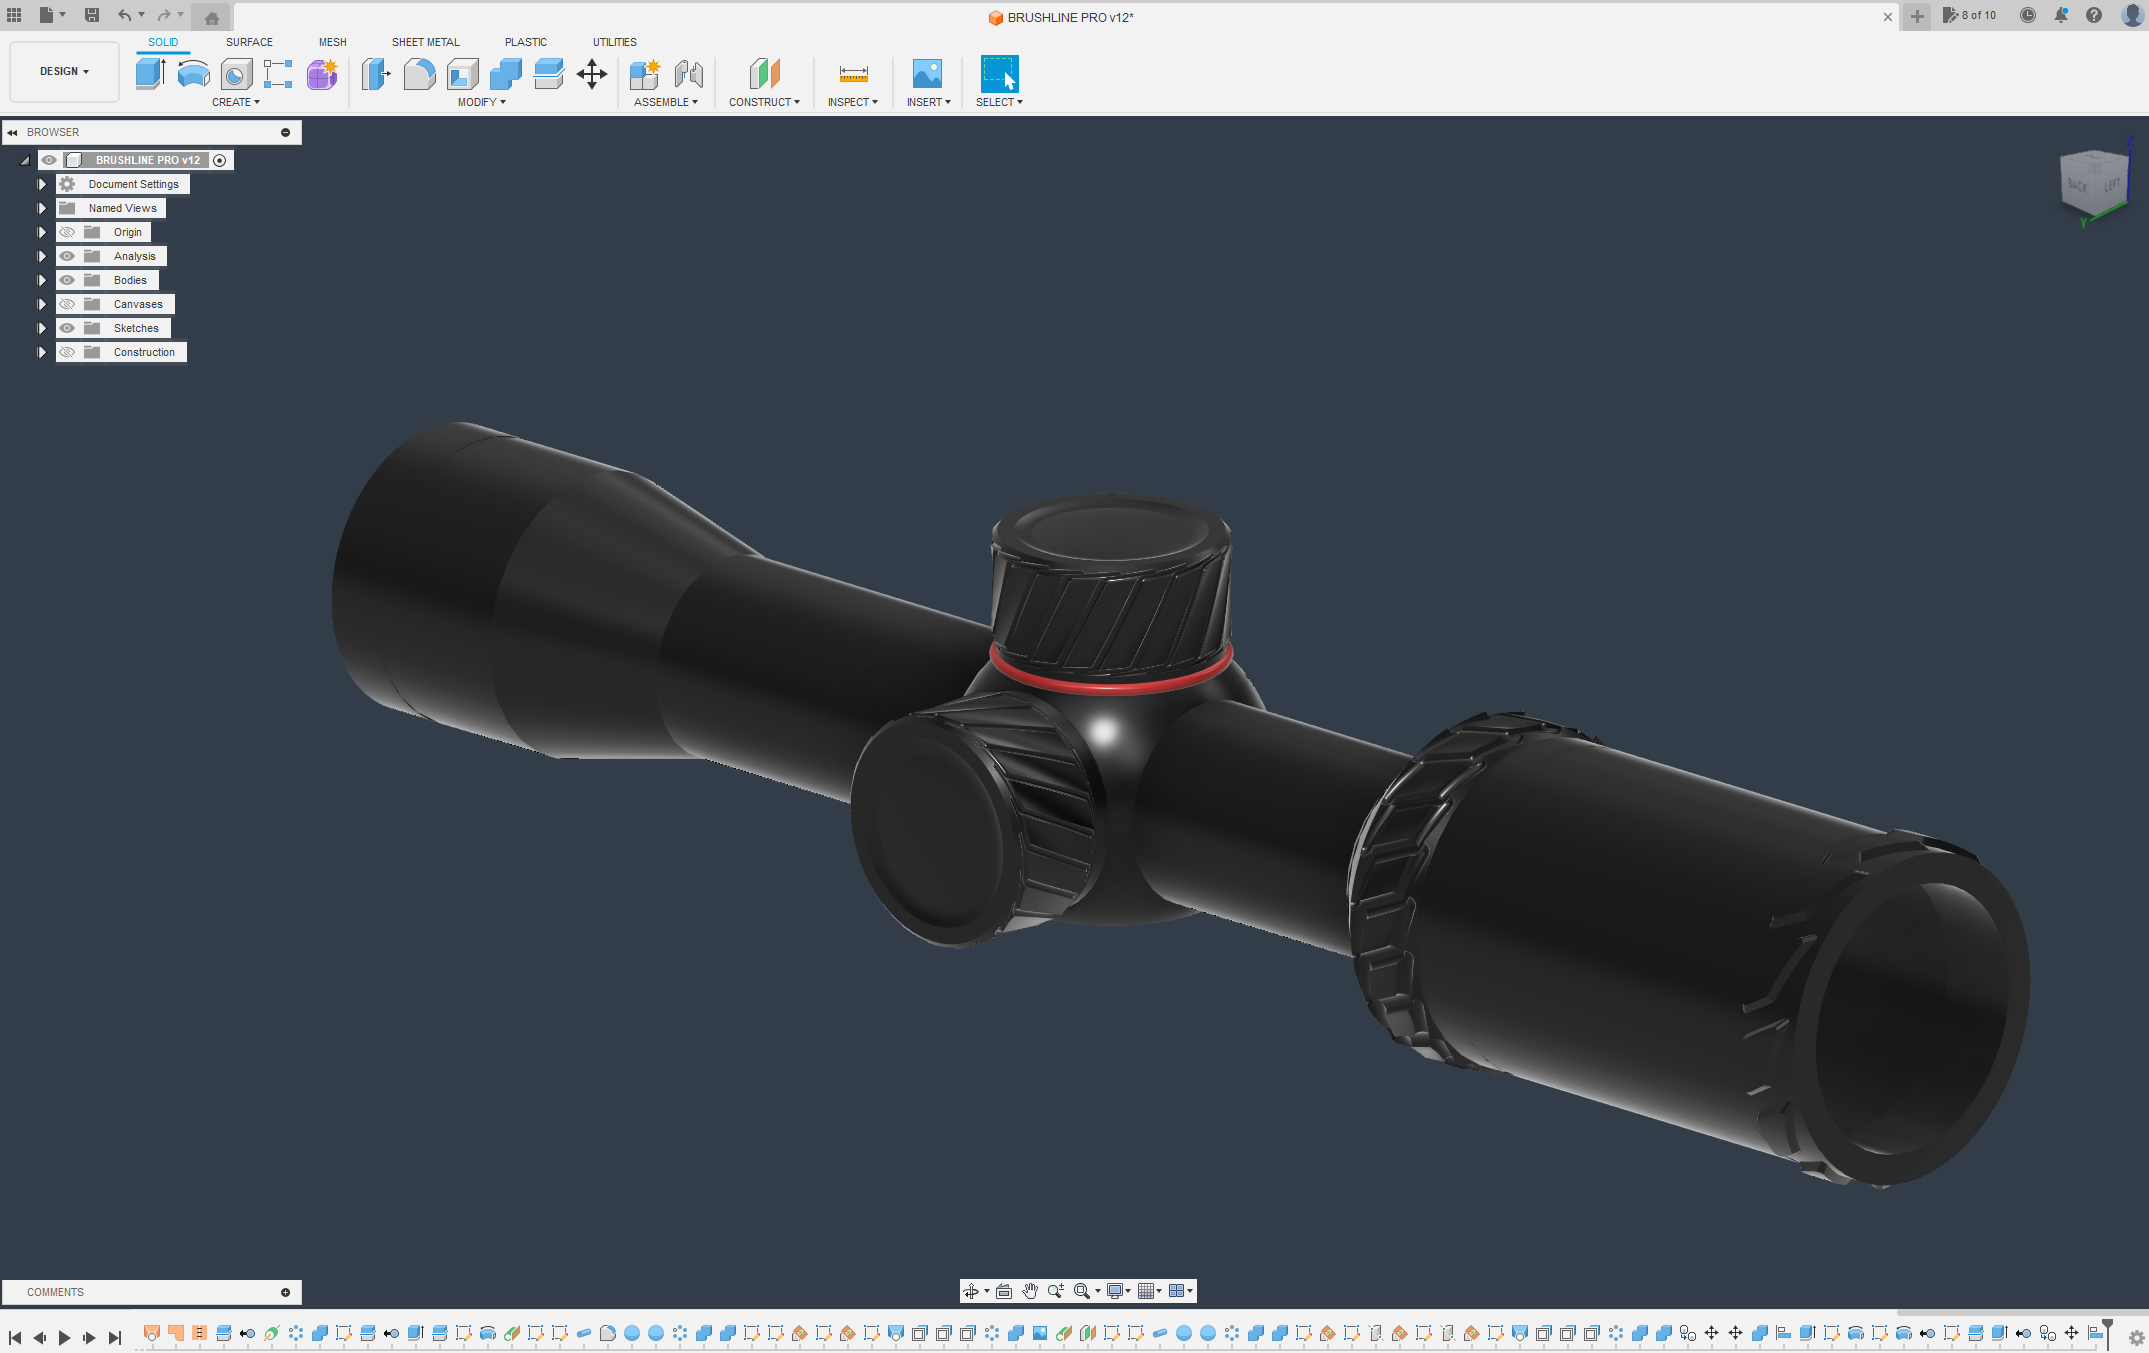The width and height of the screenshot is (2149, 1353).
Task: Hide the Bodies folder visibility eye
Action: pos(67,280)
